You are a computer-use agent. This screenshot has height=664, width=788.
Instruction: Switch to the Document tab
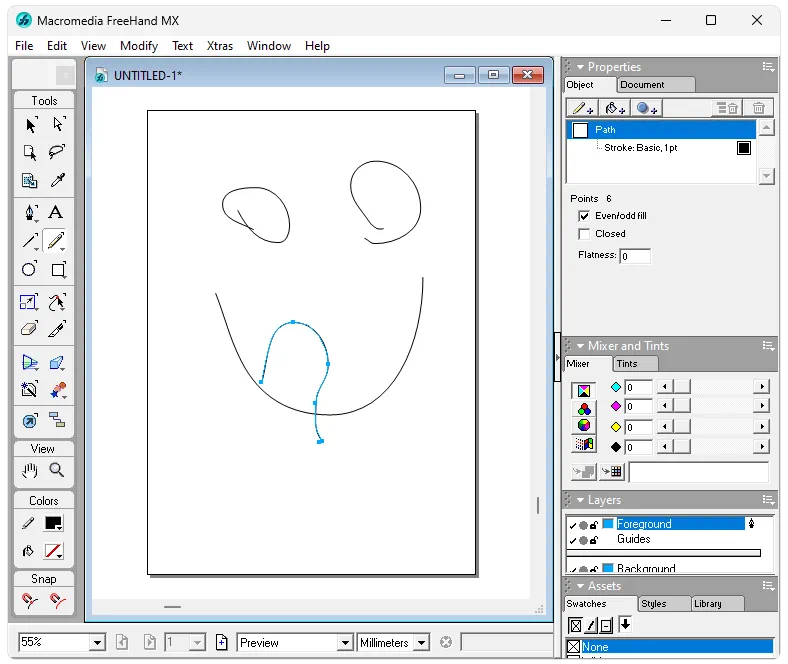(656, 85)
